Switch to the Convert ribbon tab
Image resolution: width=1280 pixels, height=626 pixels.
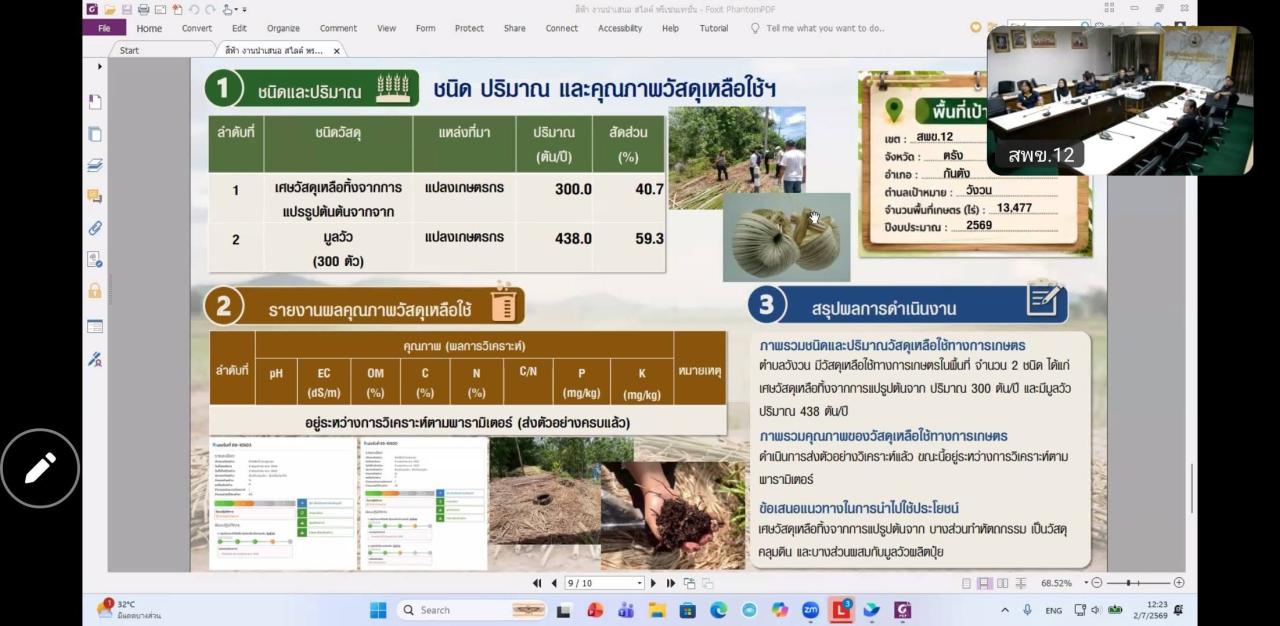pos(197,28)
